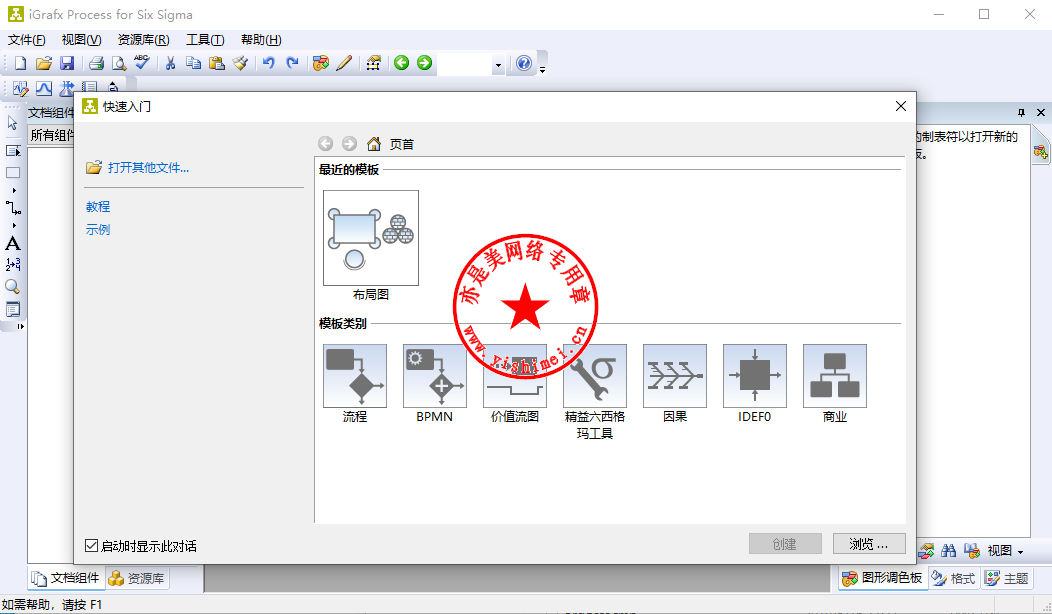Screen dimensions: 1052x614
Task: Toggle the show-dialog-at-startup checkbox
Action: point(92,546)
